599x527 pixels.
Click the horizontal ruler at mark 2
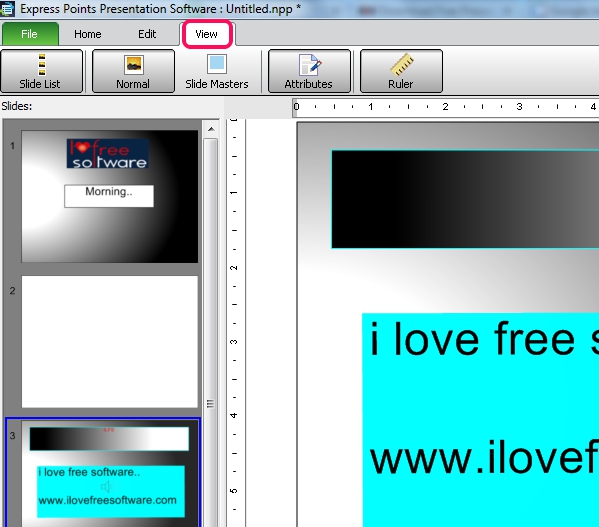[x=445, y=107]
